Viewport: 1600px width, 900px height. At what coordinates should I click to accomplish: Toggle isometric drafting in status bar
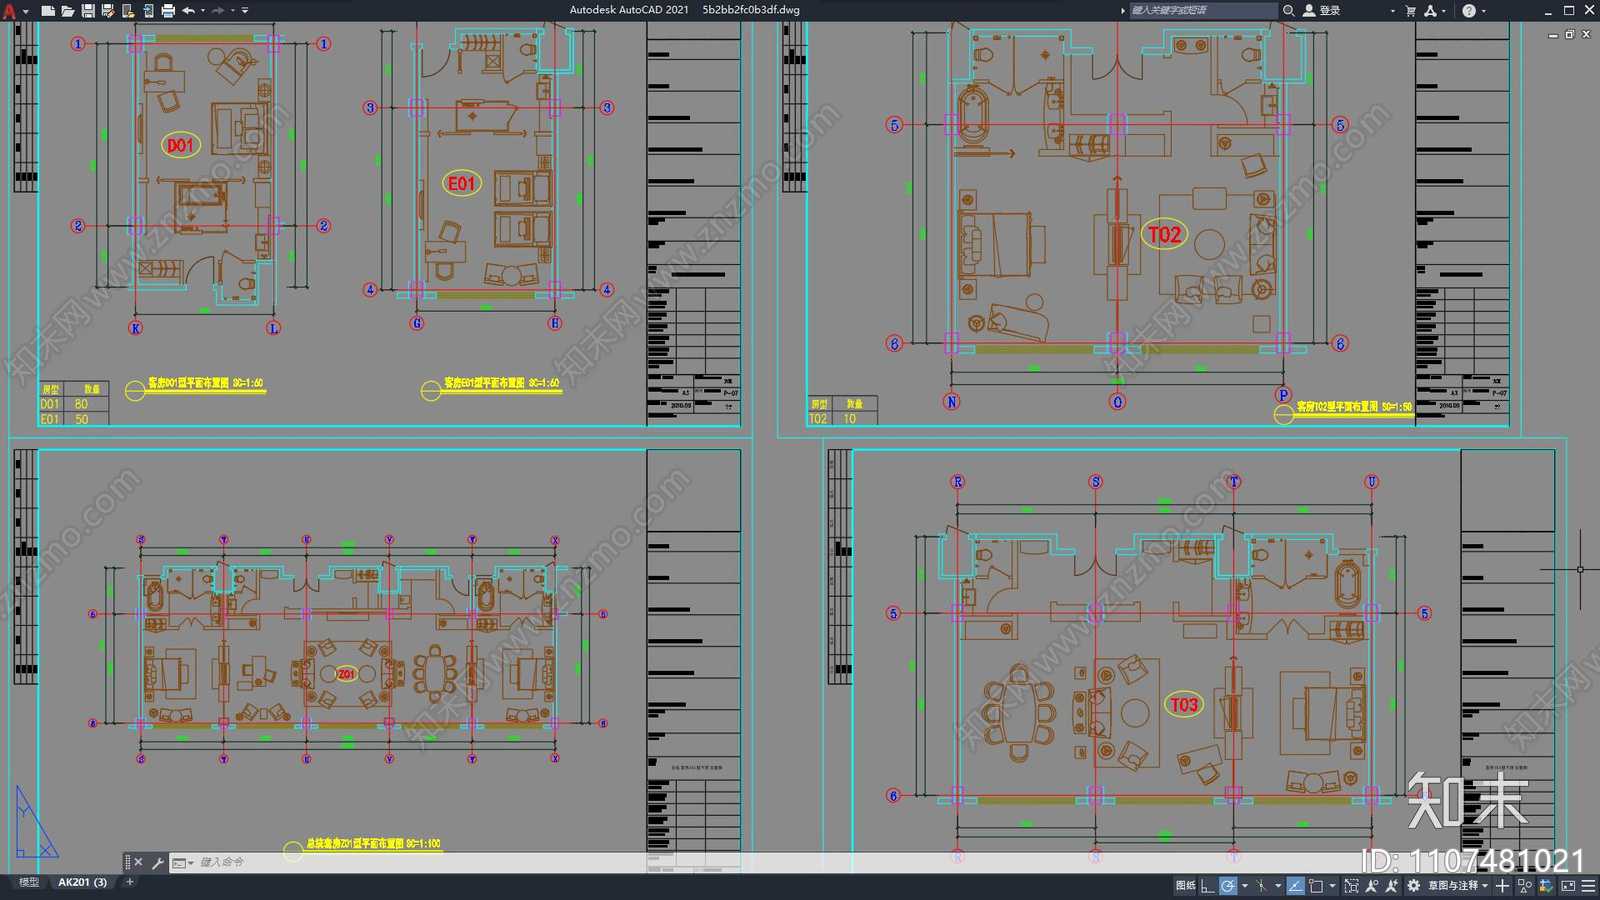coord(1262,885)
